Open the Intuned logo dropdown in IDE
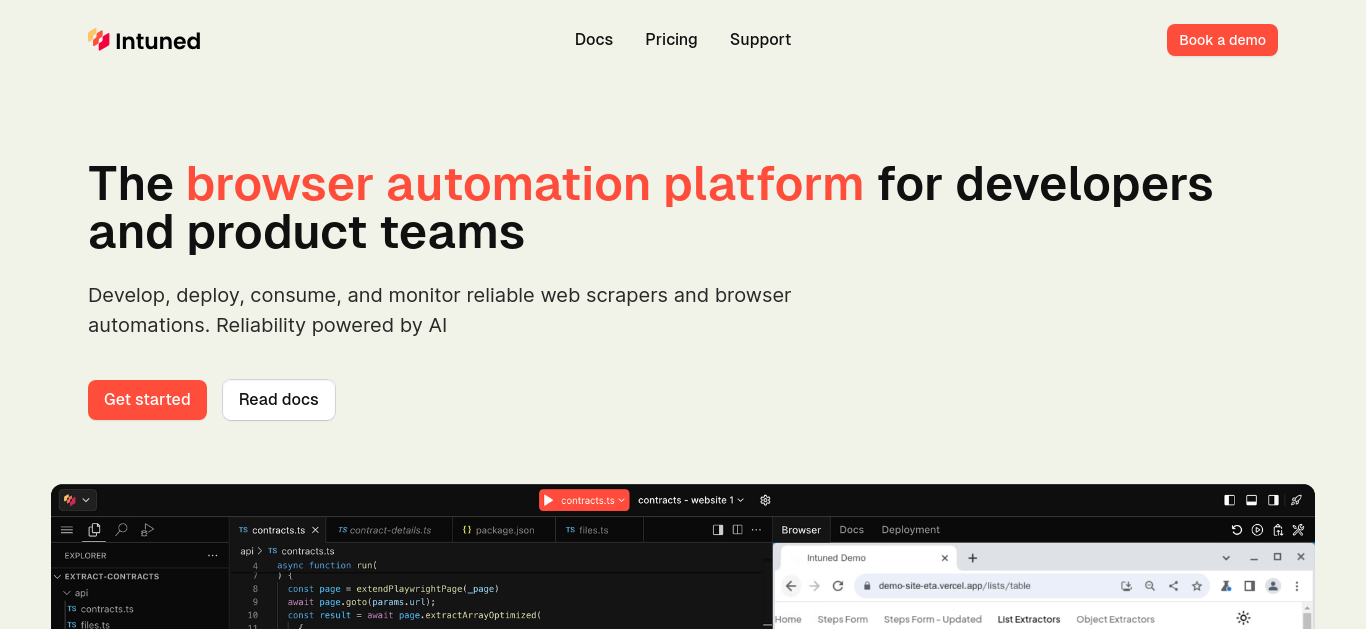 (78, 500)
